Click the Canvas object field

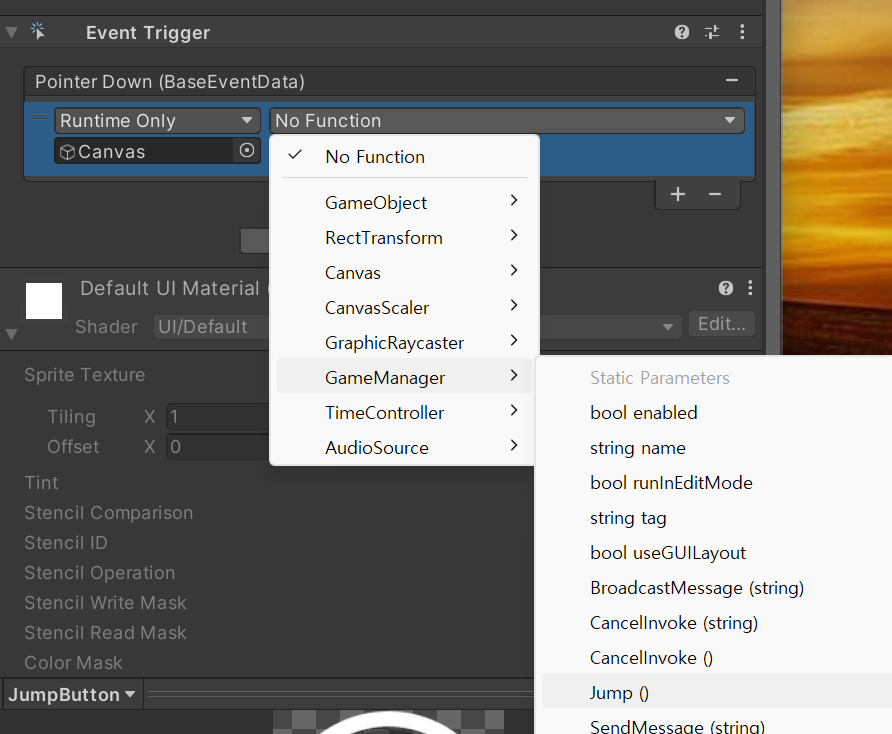tap(143, 151)
